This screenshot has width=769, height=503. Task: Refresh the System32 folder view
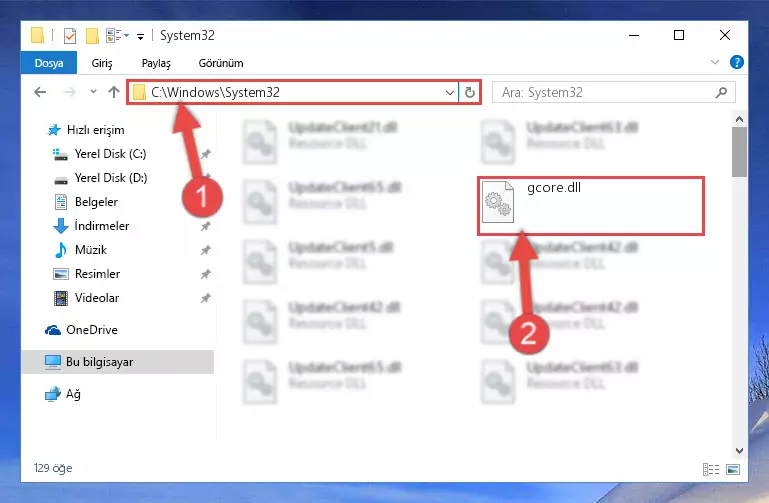click(x=470, y=92)
